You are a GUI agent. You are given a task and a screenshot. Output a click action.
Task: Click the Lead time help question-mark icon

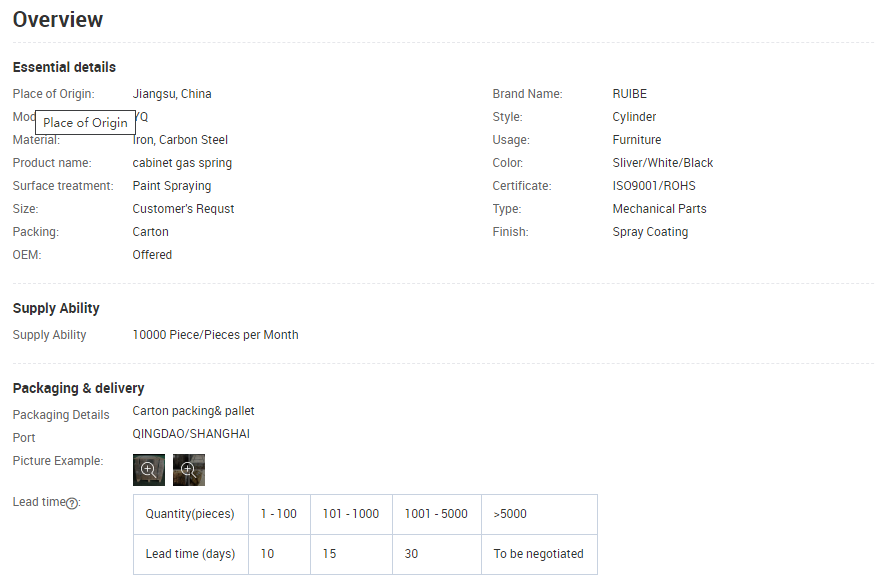72,503
